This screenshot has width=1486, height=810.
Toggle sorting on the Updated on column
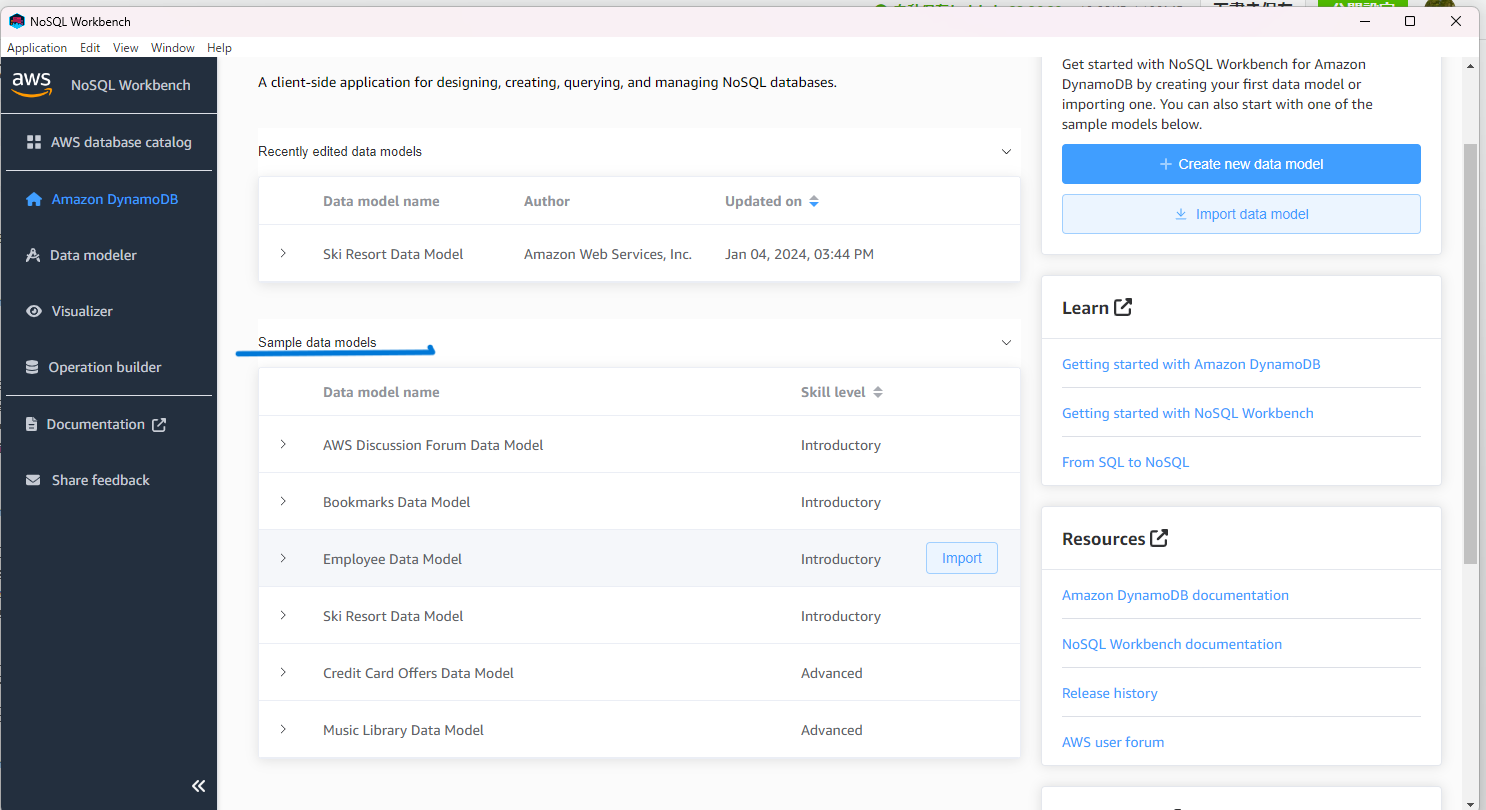(x=813, y=200)
